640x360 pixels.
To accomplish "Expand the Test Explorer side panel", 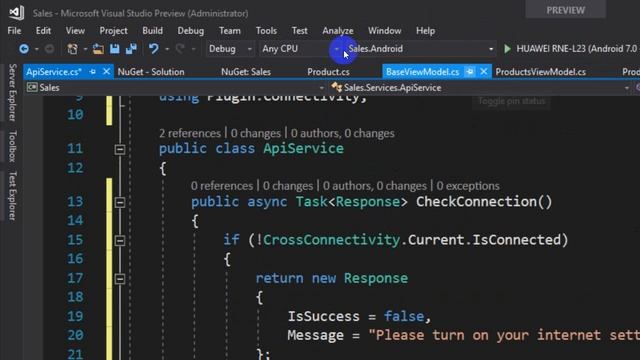I will (13, 196).
